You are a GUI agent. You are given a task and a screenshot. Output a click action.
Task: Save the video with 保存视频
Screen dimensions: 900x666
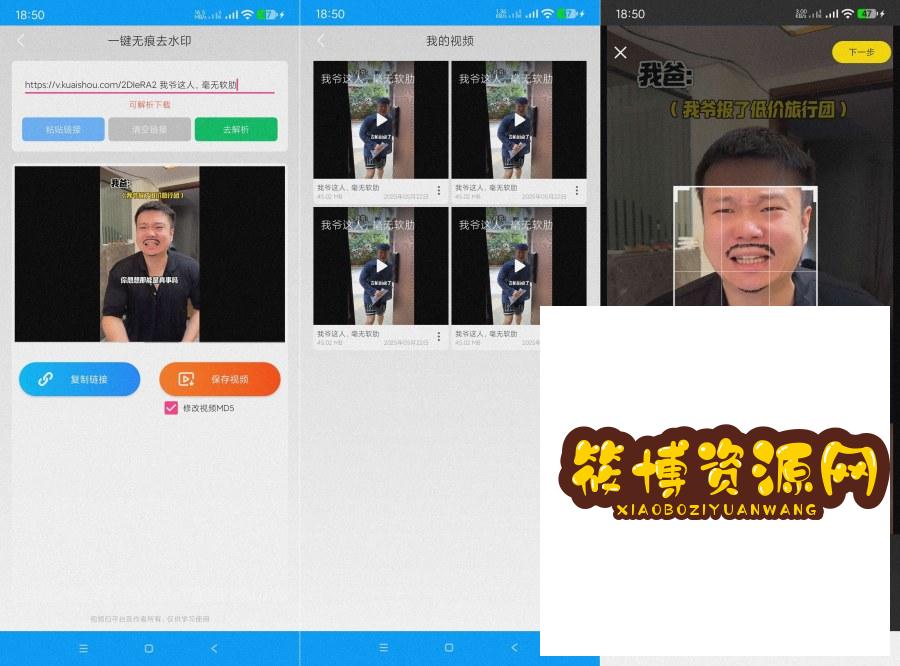click(220, 379)
